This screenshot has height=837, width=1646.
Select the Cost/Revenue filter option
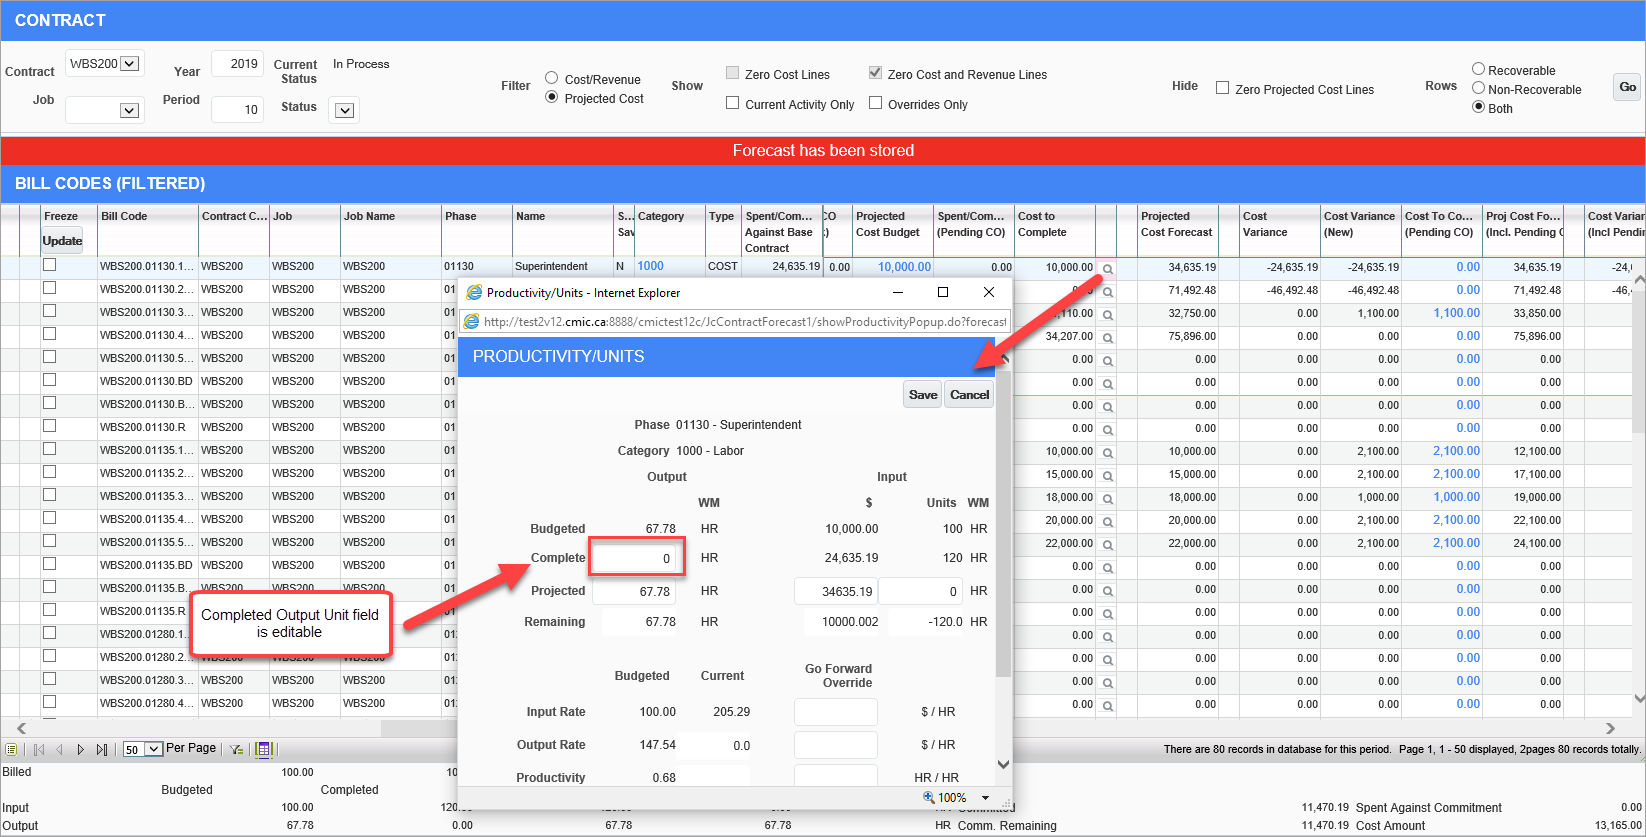[551, 78]
